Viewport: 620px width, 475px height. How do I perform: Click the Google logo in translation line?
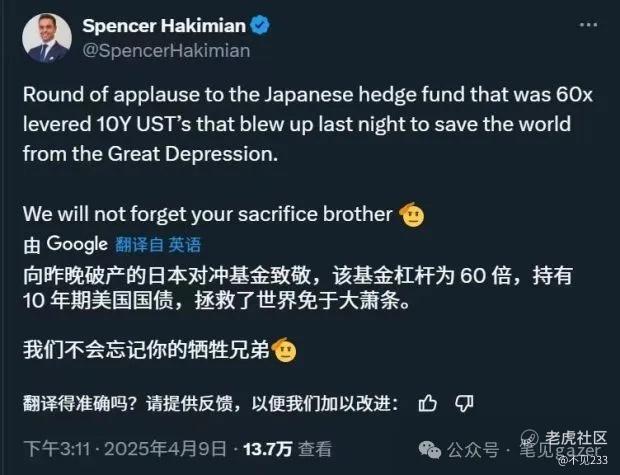76,244
